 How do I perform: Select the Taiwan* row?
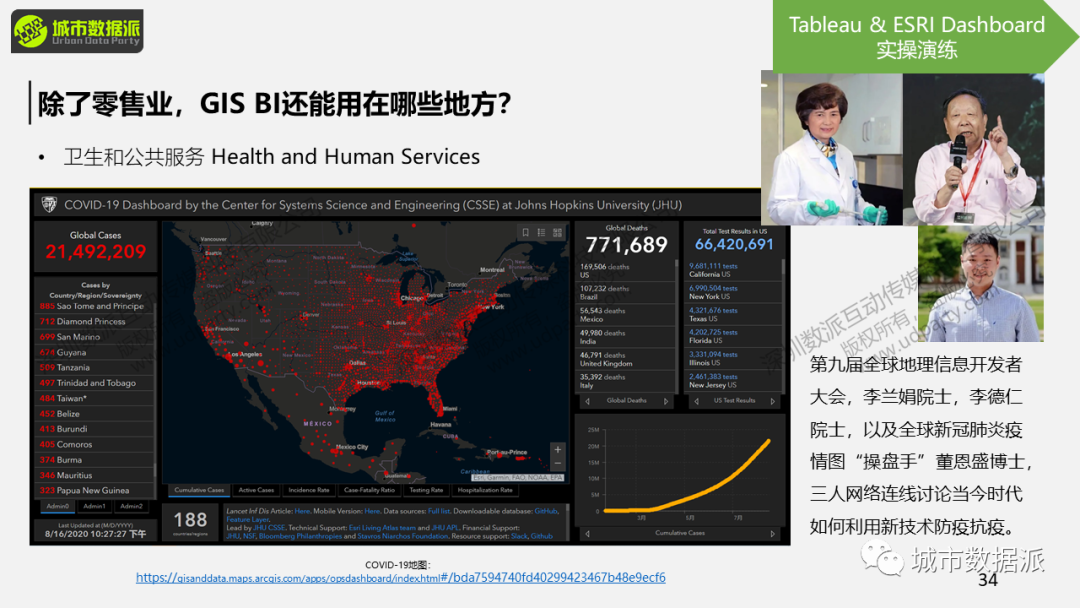click(94, 398)
